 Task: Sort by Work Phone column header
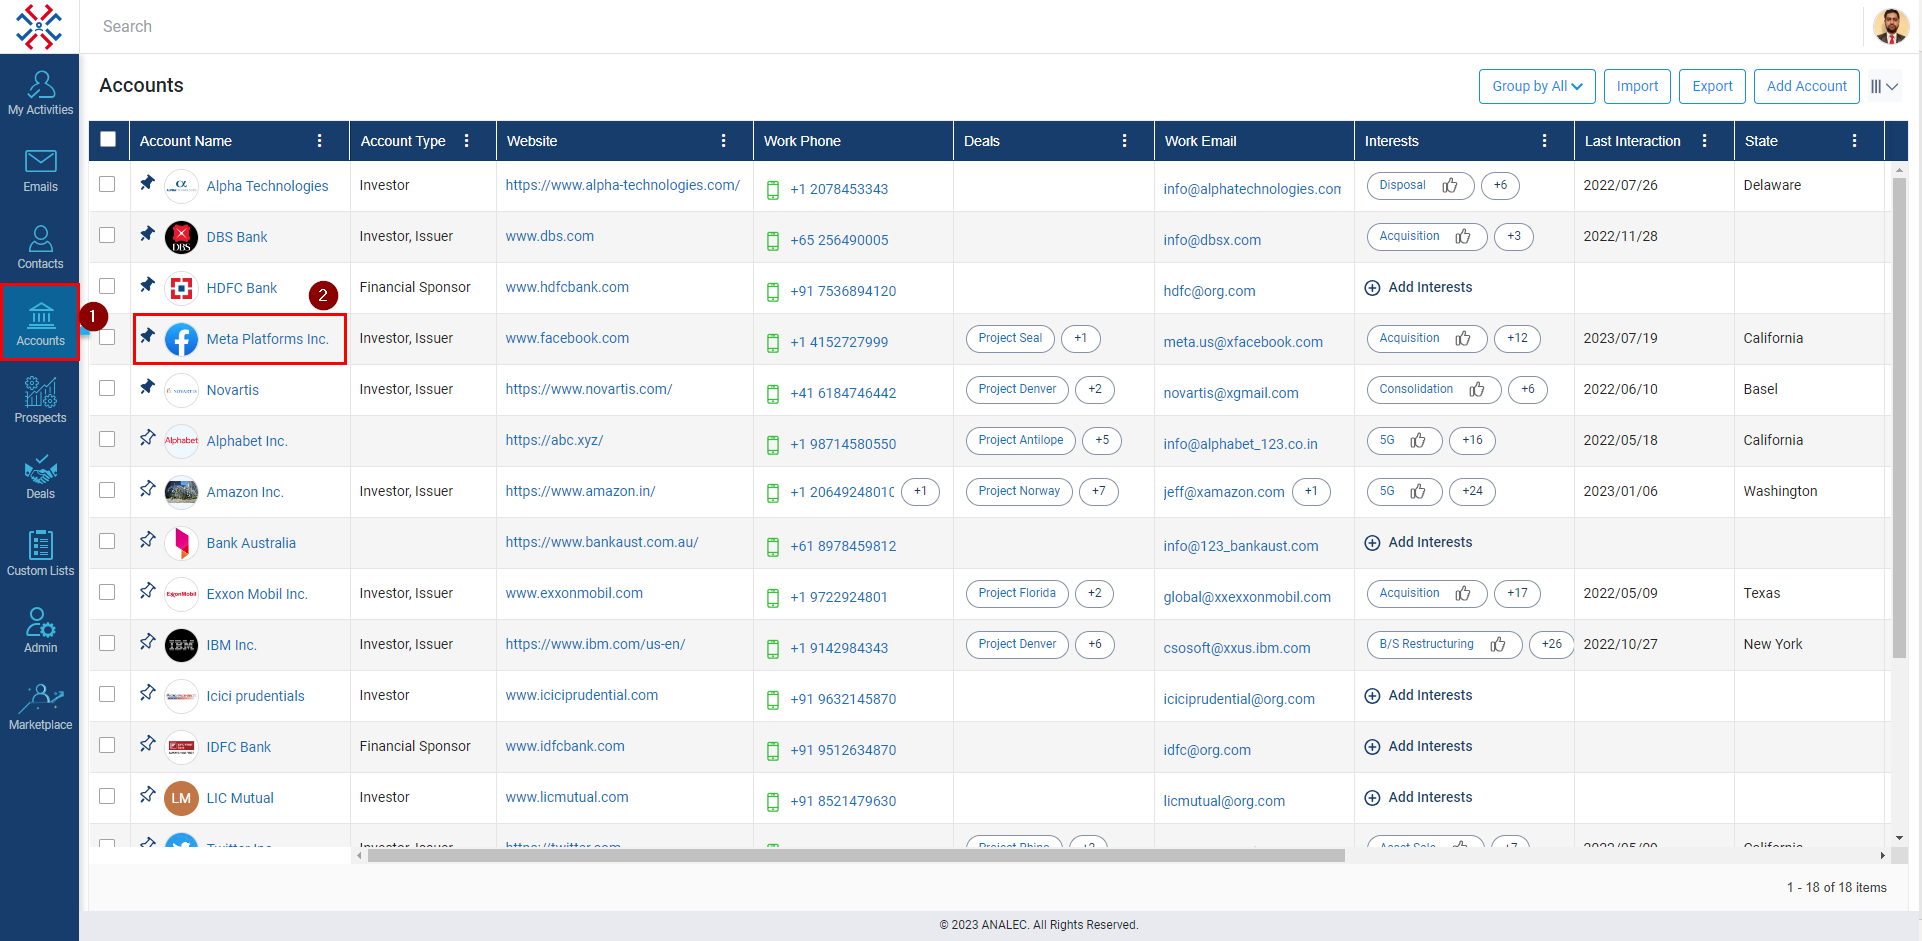[x=802, y=141]
